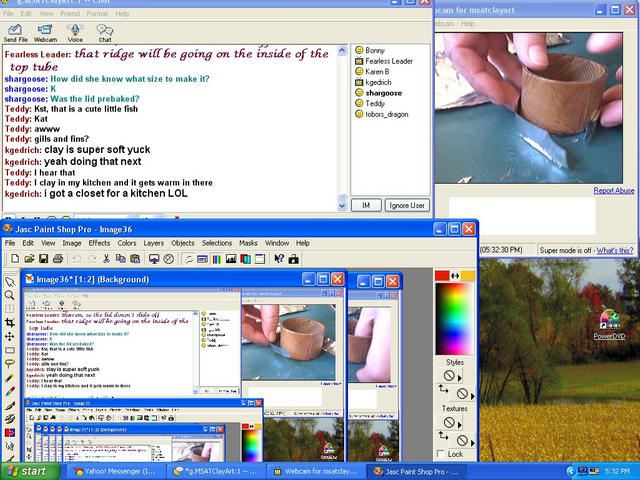Click the IM button
This screenshot has width=640, height=480.
point(366,205)
